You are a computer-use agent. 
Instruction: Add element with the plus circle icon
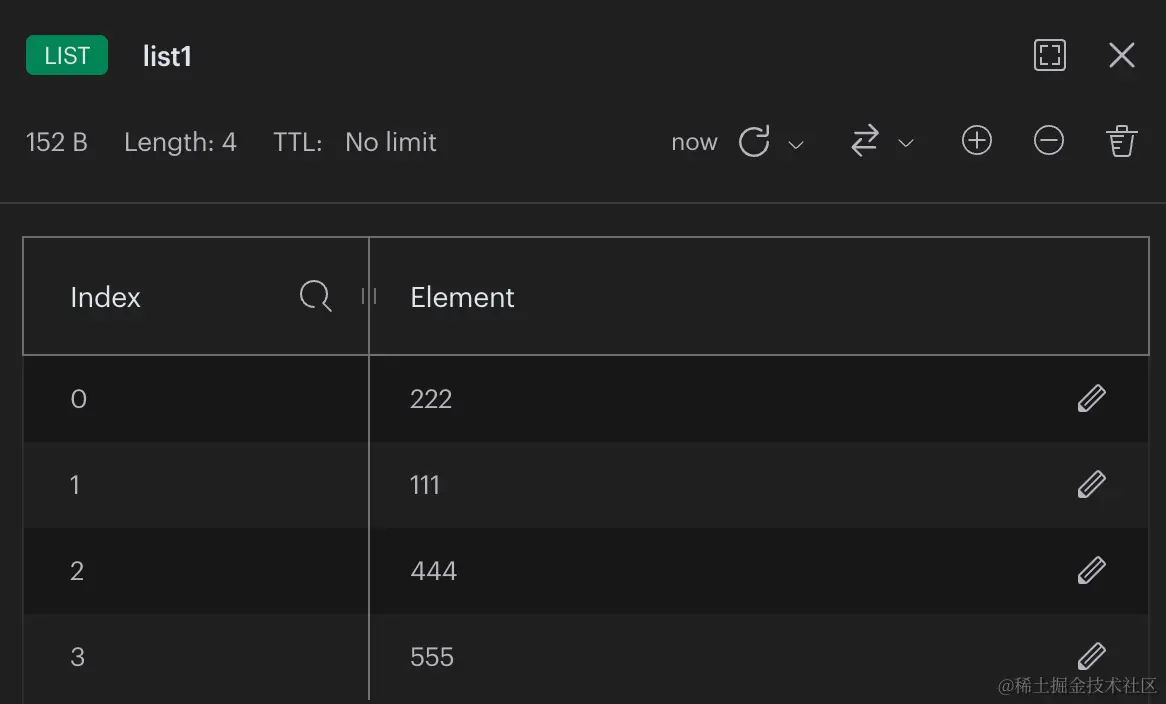[976, 141]
